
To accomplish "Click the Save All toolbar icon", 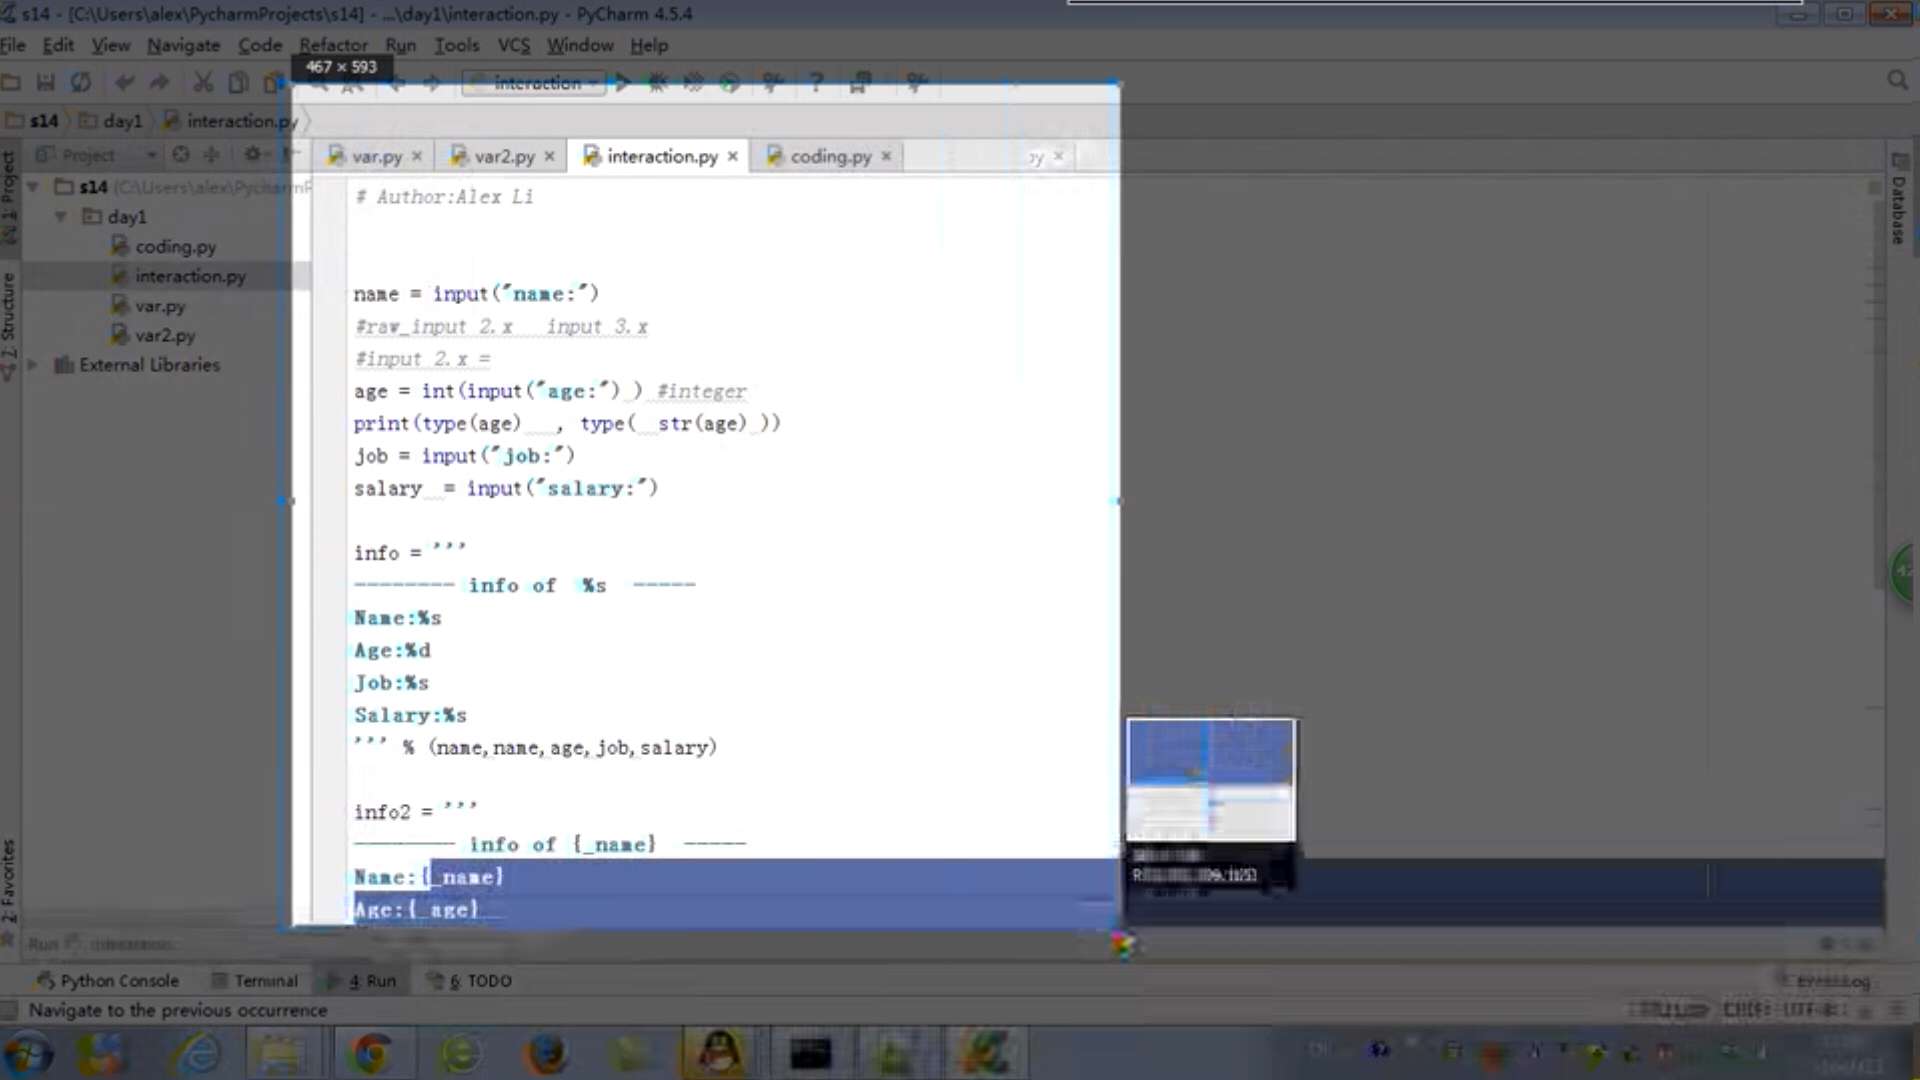I will pos(46,83).
